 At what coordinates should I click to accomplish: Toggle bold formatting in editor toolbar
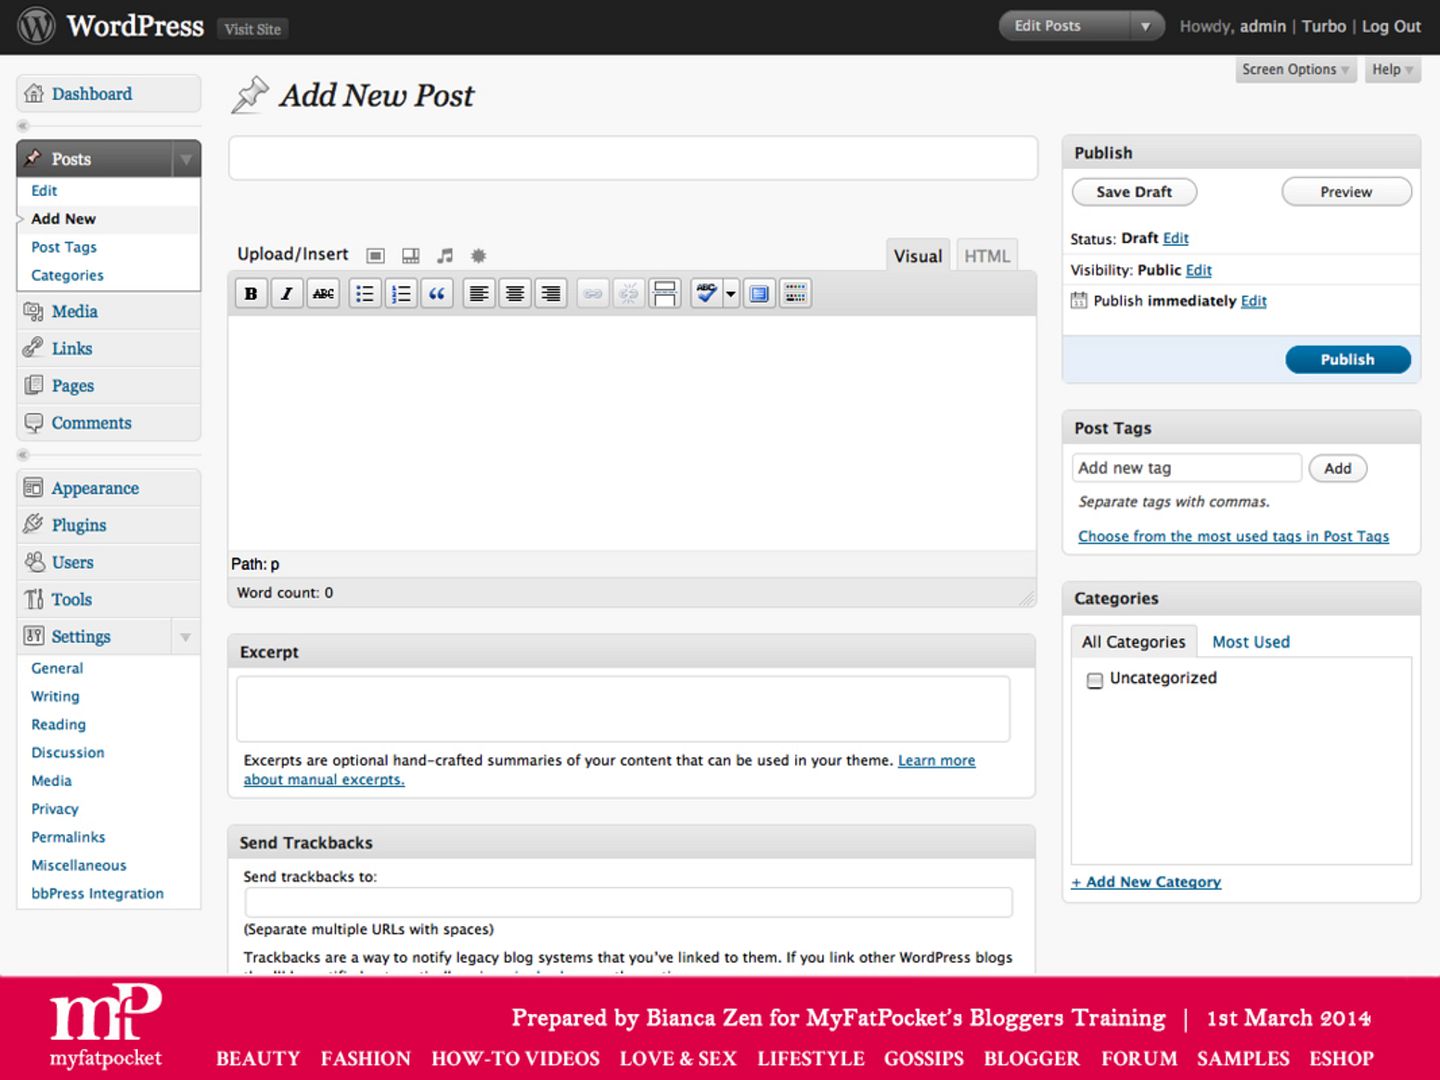251,294
